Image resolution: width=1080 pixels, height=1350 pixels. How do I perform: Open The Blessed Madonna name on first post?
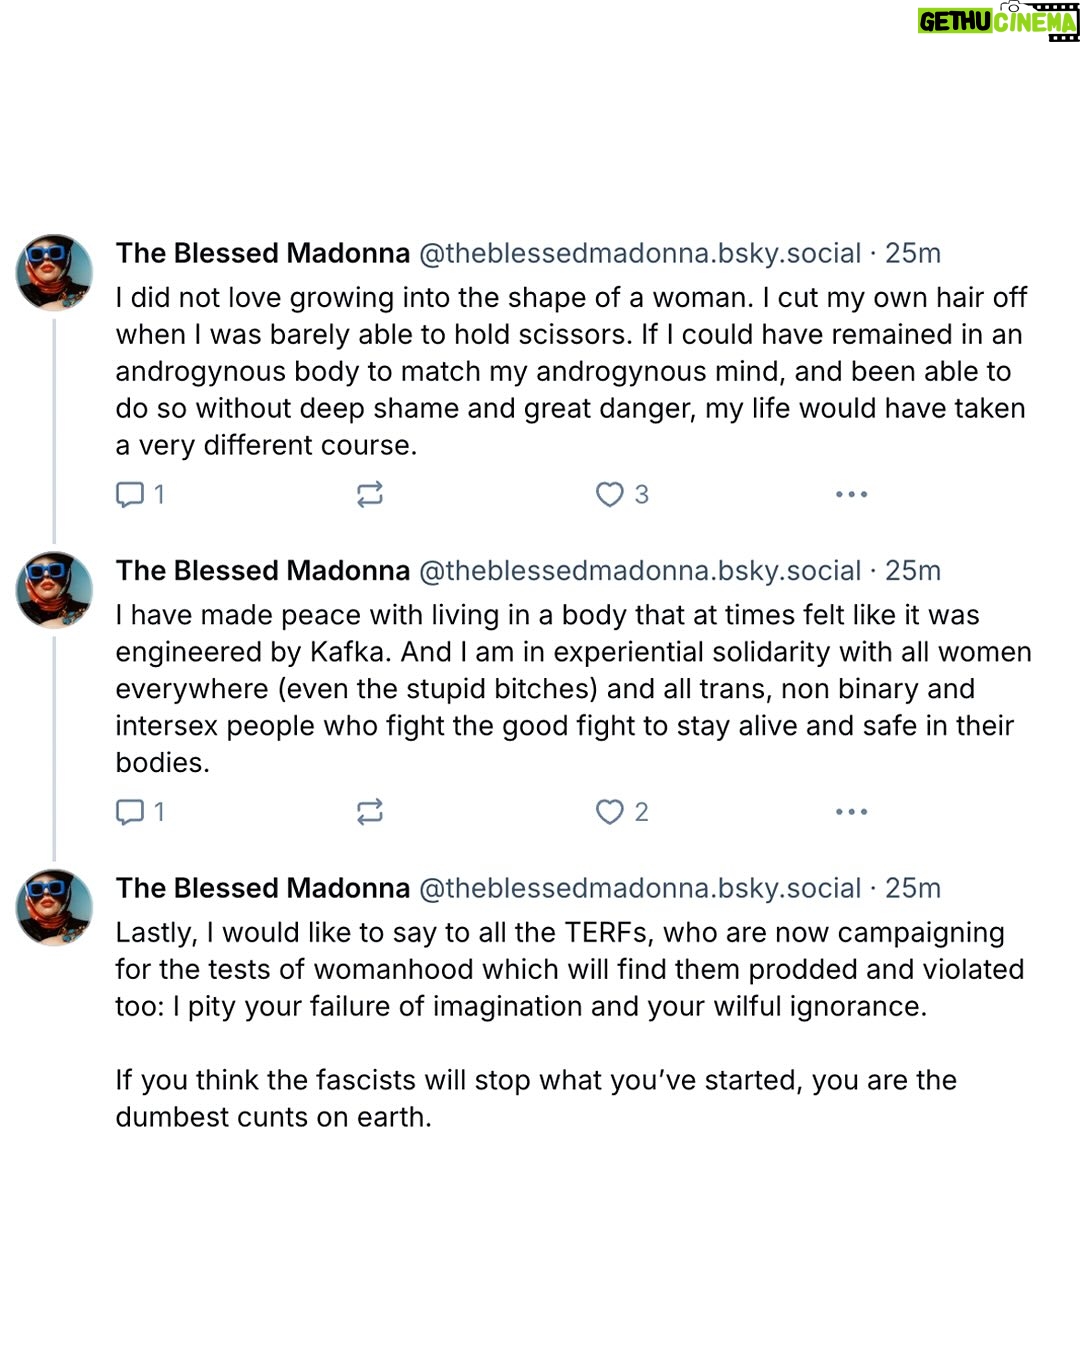pos(262,253)
